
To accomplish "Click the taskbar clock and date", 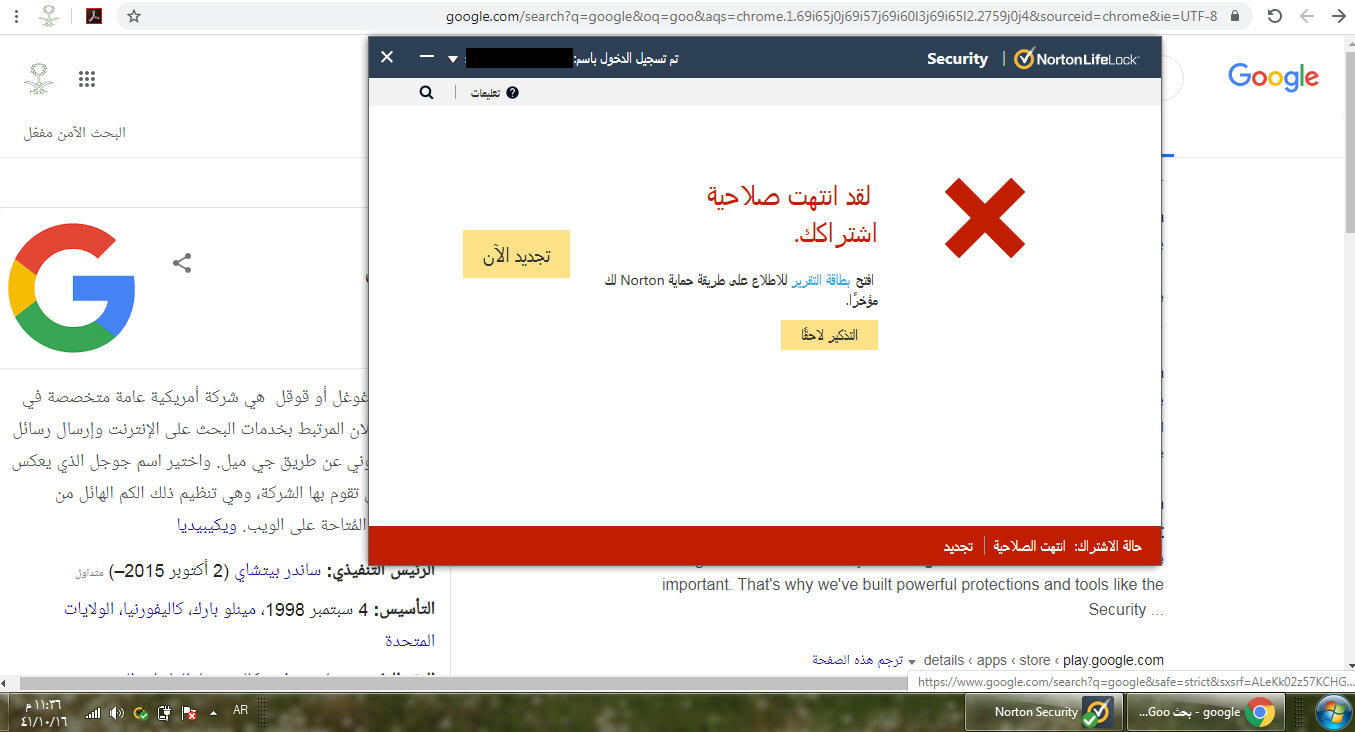I will coord(42,712).
